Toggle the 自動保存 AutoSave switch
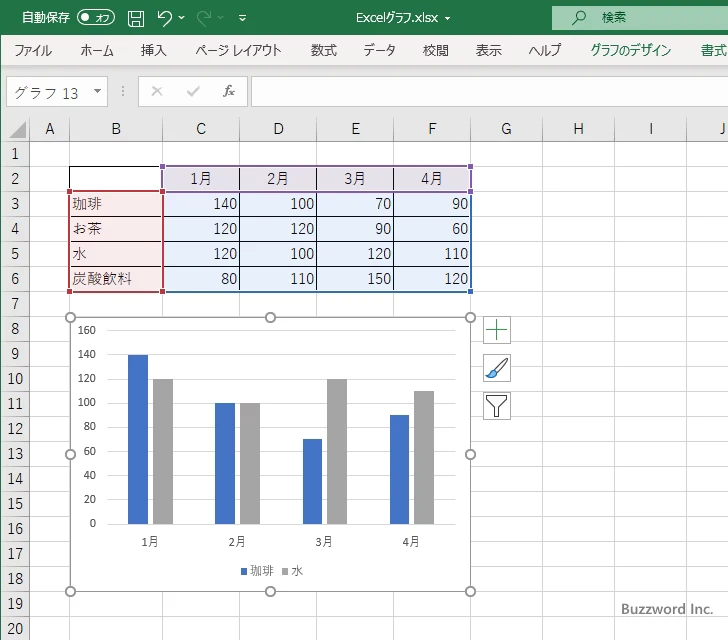 point(96,18)
